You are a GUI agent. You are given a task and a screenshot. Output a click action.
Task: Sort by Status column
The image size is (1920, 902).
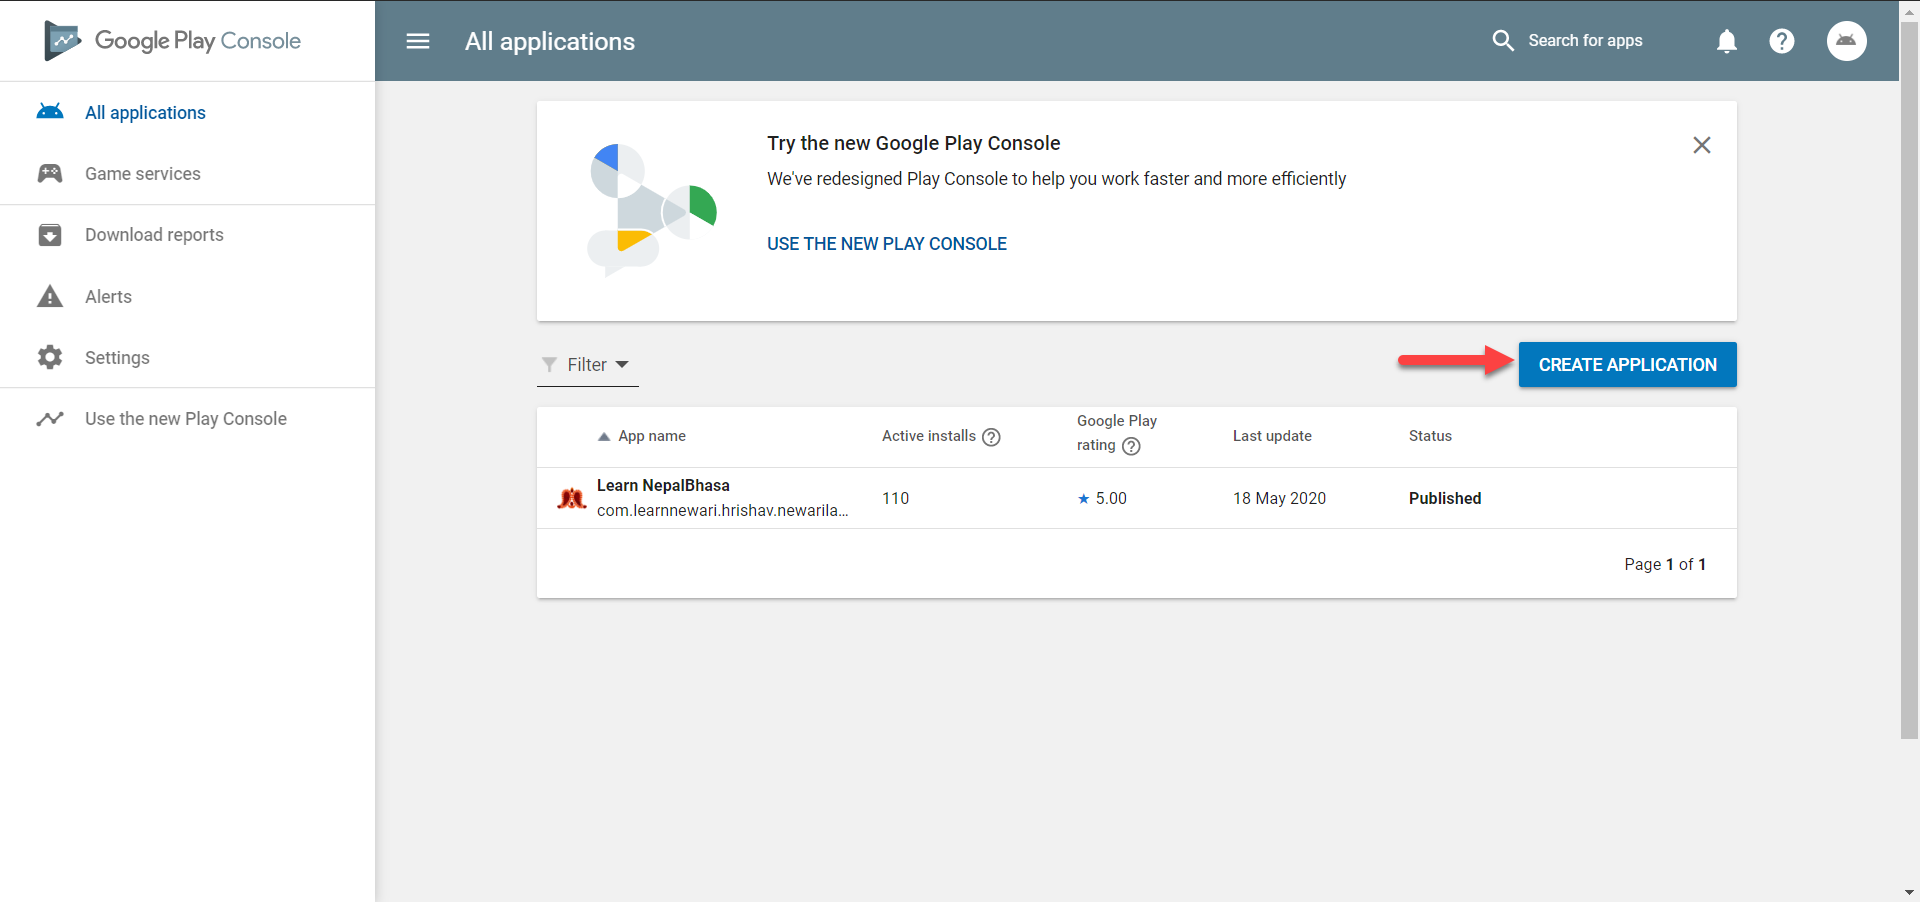(1430, 436)
